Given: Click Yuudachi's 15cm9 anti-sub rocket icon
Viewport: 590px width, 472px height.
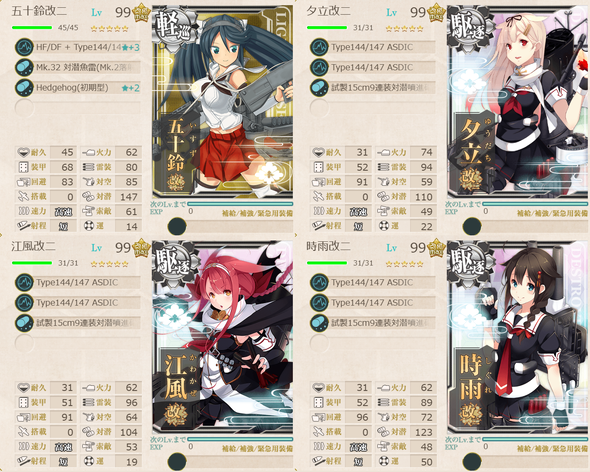Looking at the screenshot, I should point(319,88).
